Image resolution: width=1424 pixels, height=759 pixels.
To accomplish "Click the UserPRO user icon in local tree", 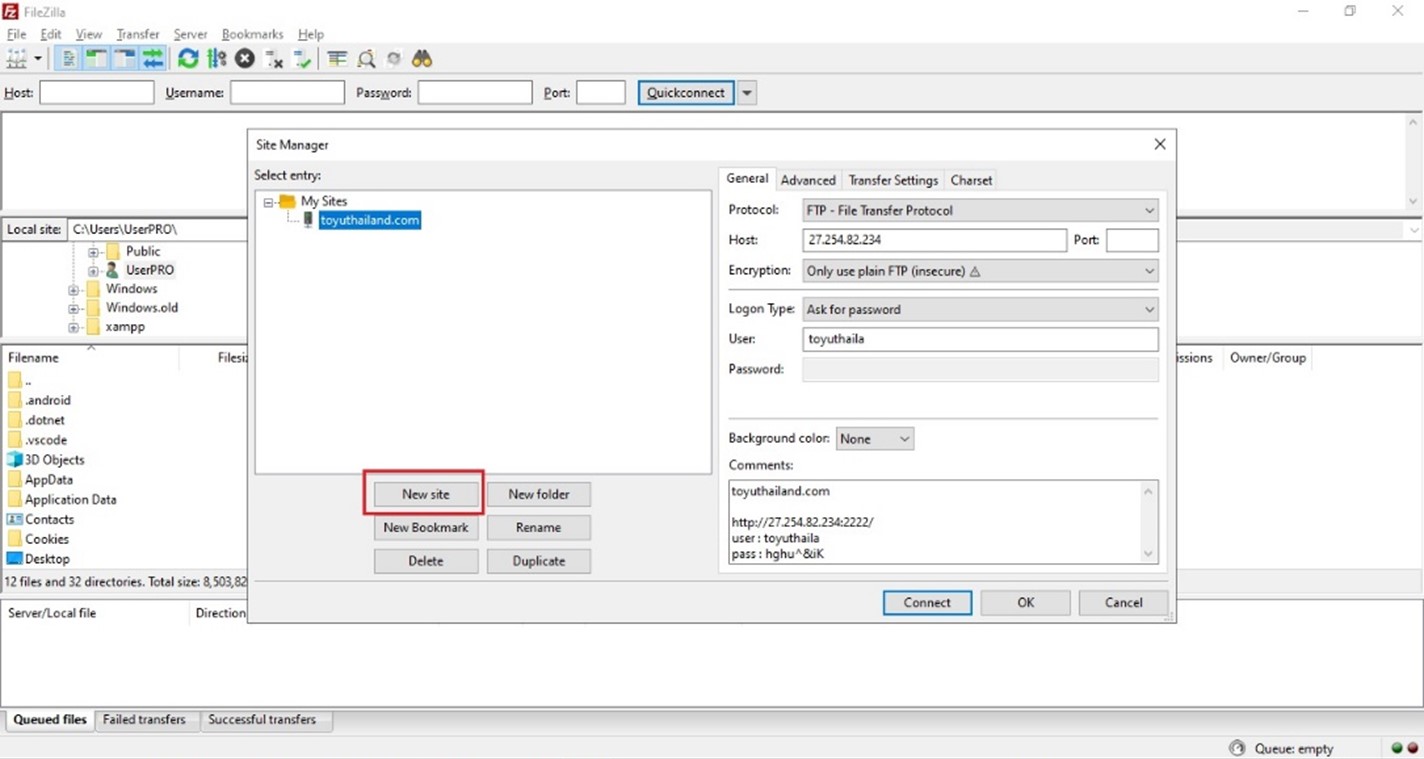I will pos(112,270).
